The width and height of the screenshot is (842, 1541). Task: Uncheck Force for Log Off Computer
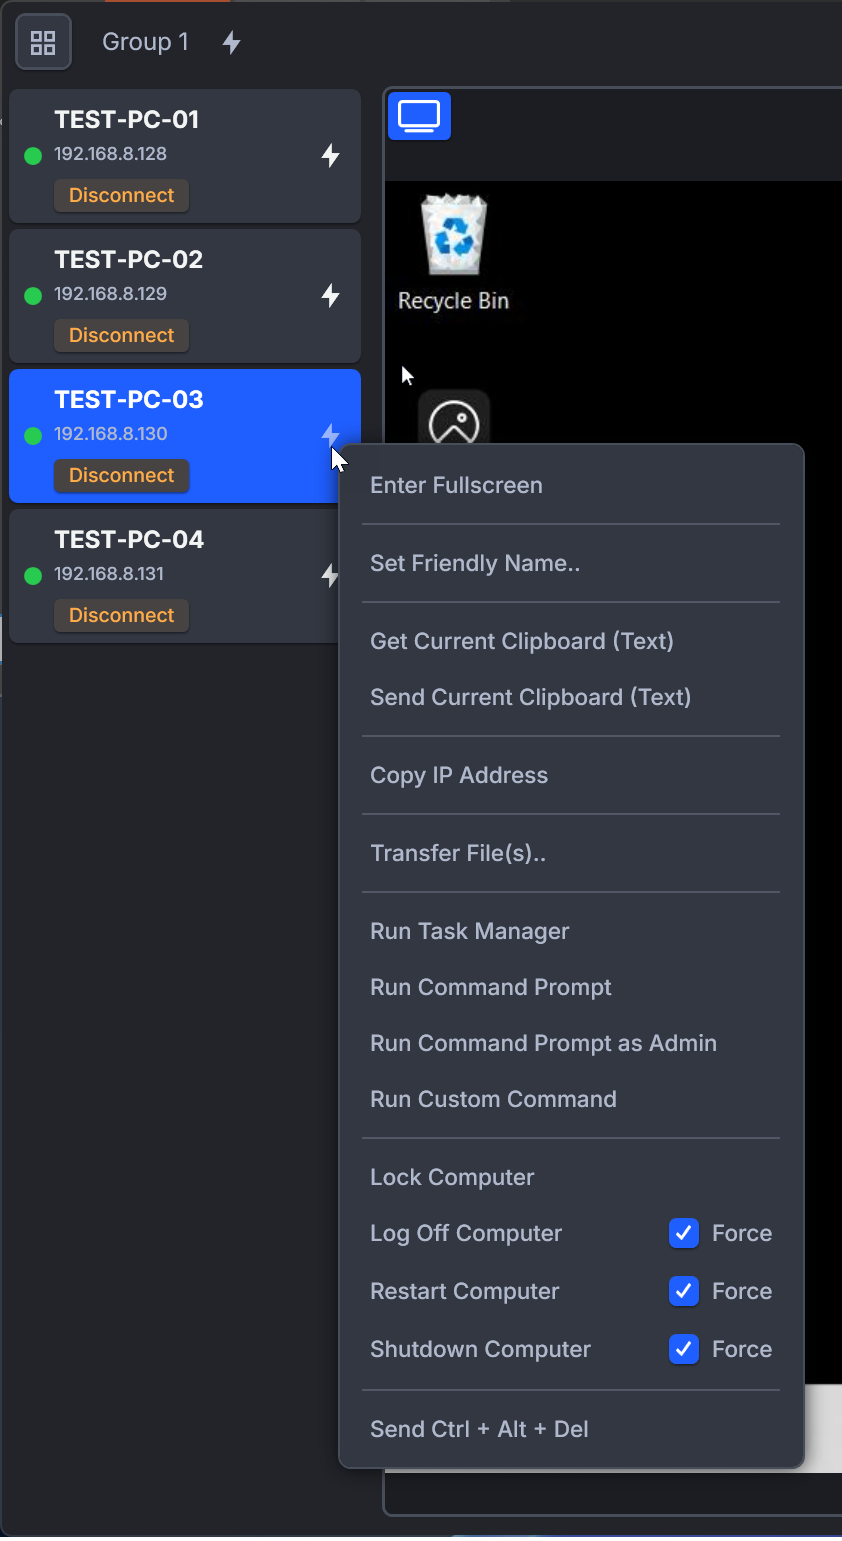[684, 1233]
